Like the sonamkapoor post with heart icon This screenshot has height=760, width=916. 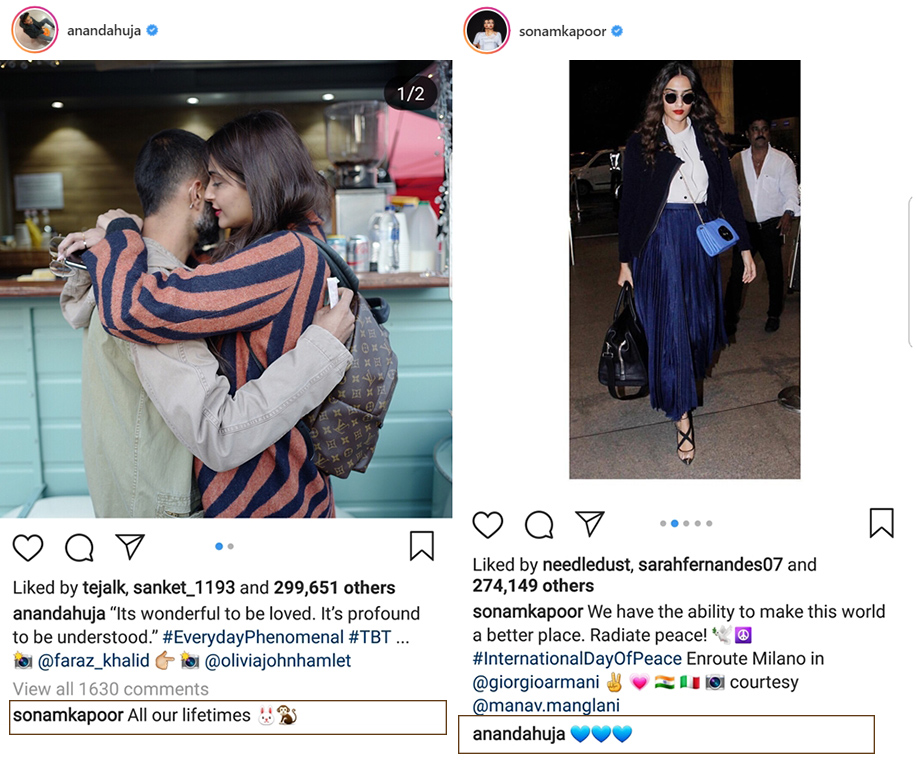point(488,524)
